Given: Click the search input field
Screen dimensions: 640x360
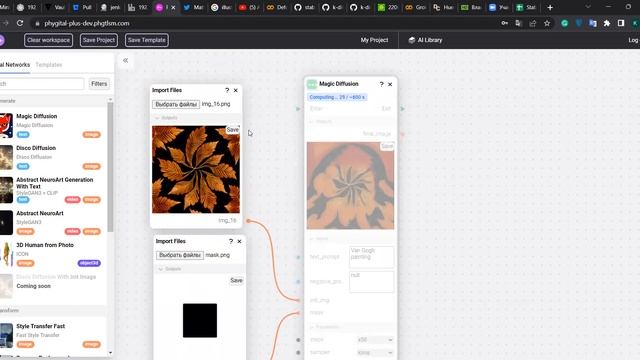Looking at the screenshot, I should 42,84.
